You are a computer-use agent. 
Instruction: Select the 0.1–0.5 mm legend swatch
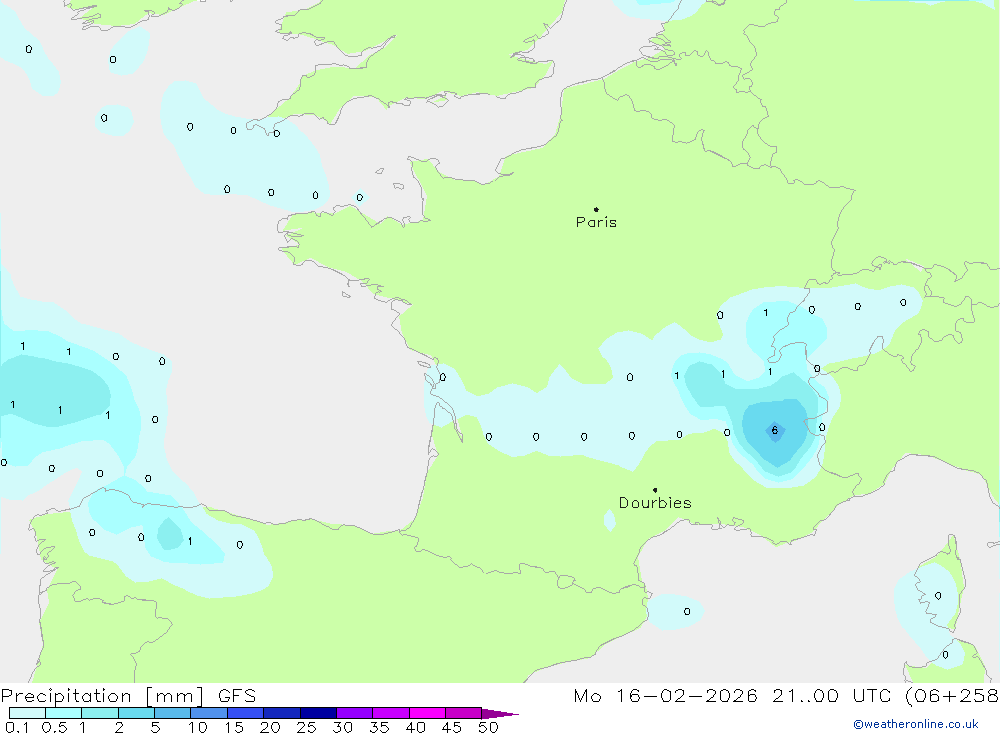tap(27, 713)
